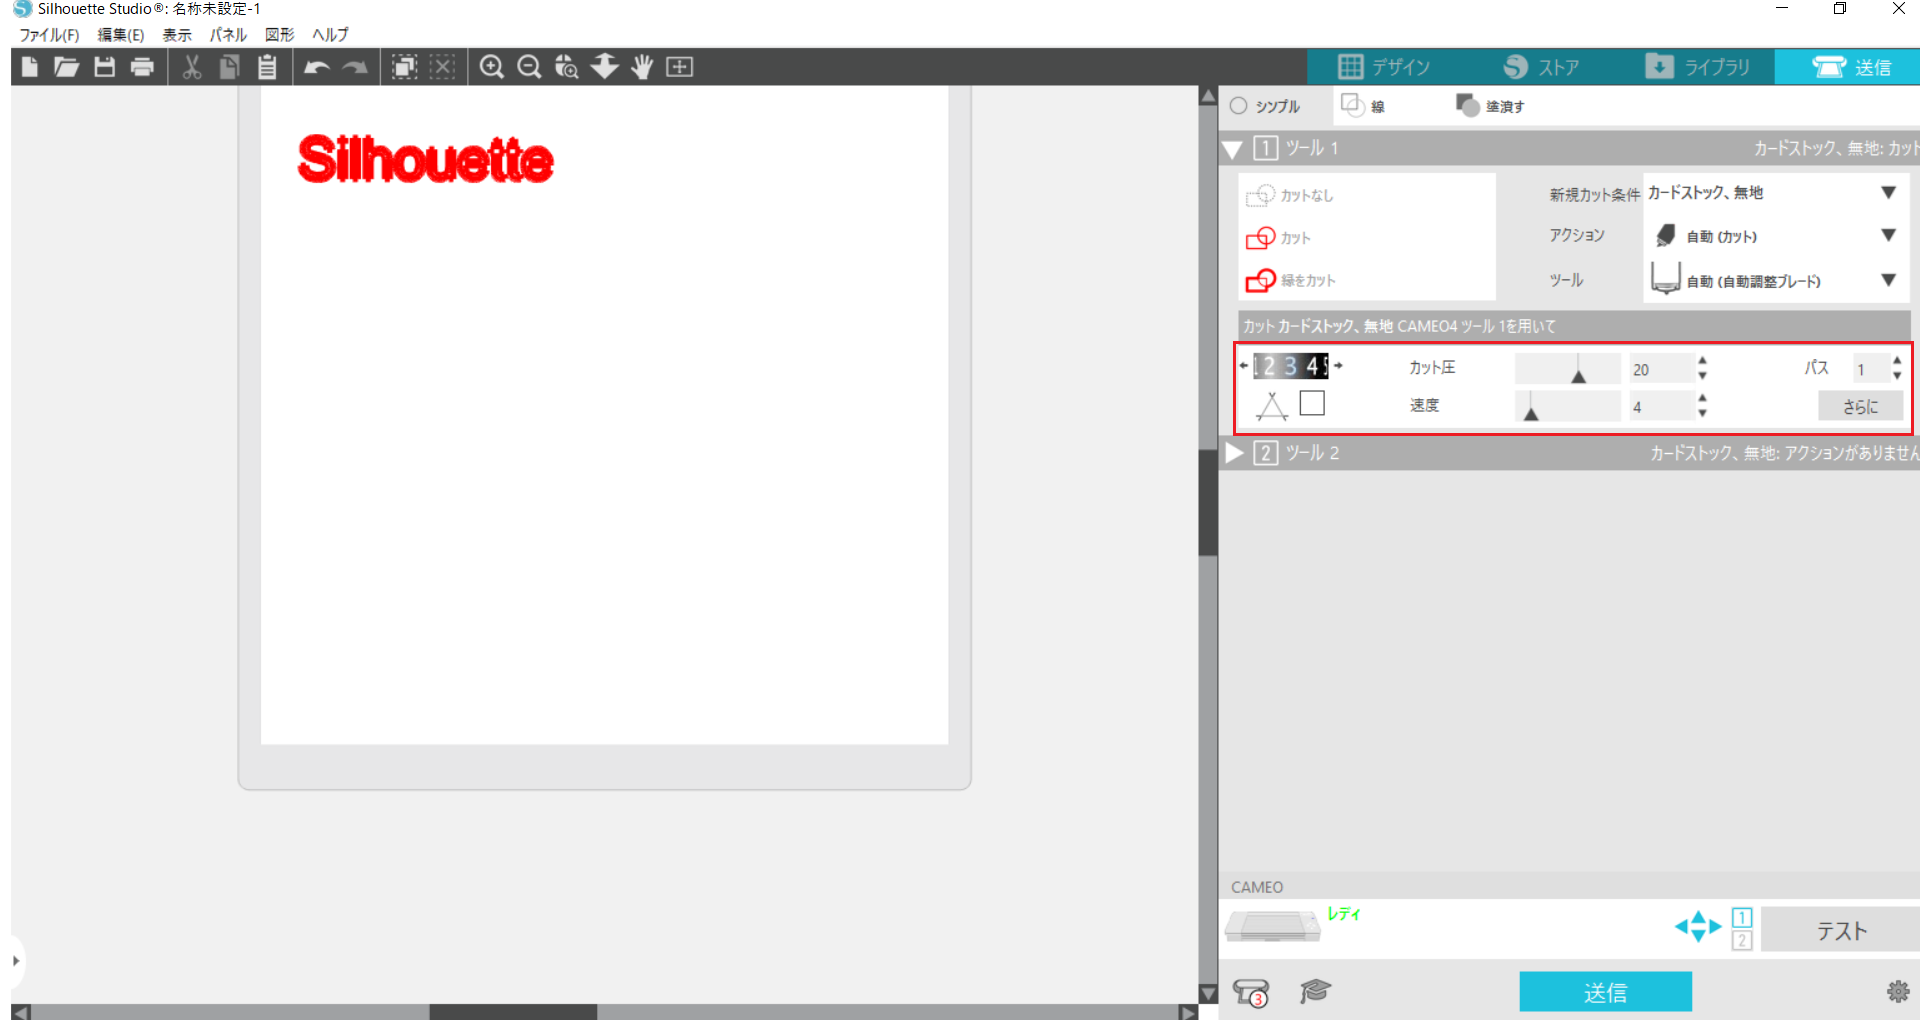This screenshot has width=1920, height=1020.
Task: Click the red Silhouette text on the canvas
Action: pos(425,160)
